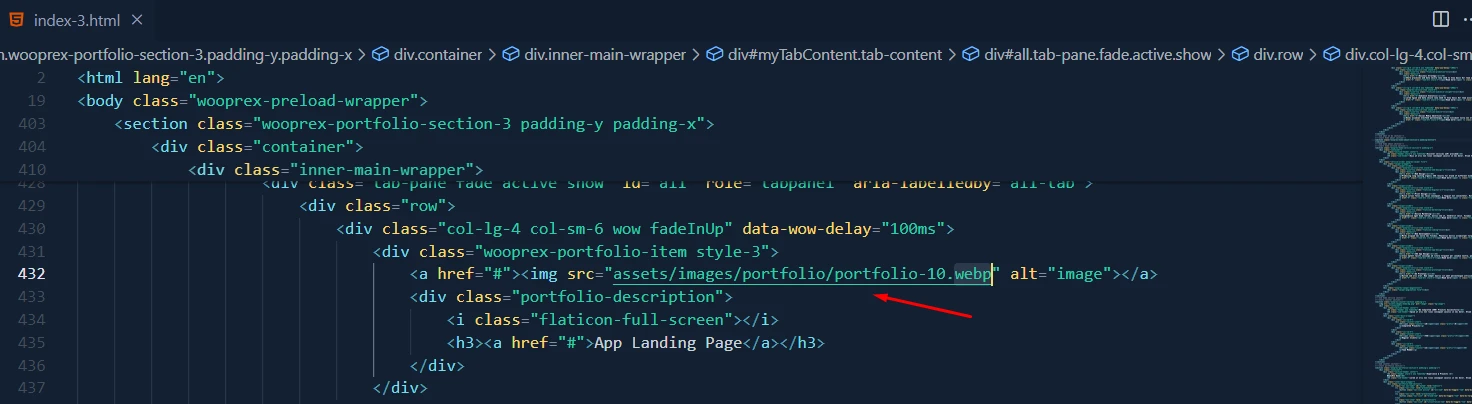Click the cube icon before div.row breadcrumb
Image resolution: width=1472 pixels, height=404 pixels.
[x=1240, y=55]
